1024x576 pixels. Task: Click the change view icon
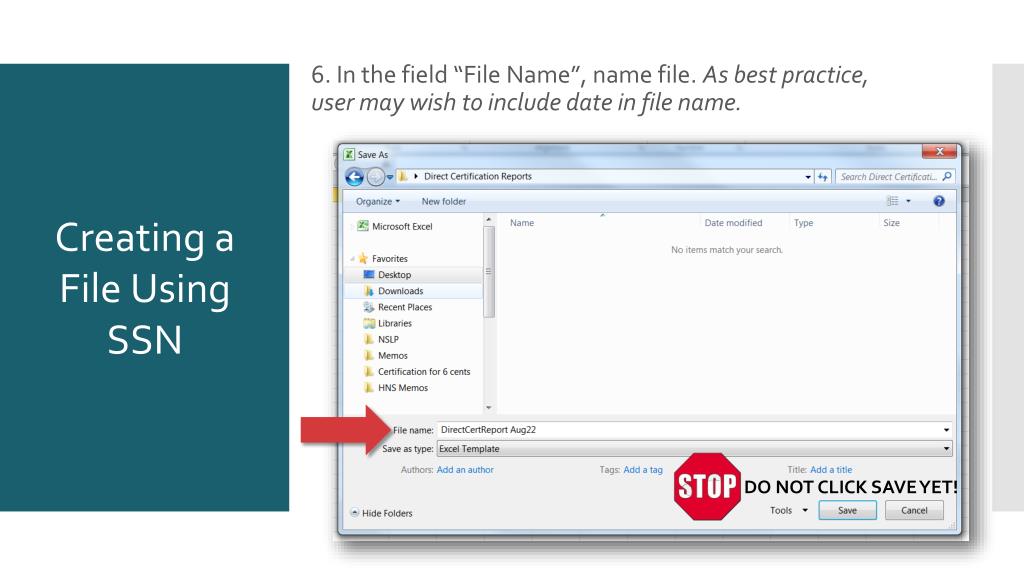click(x=892, y=201)
